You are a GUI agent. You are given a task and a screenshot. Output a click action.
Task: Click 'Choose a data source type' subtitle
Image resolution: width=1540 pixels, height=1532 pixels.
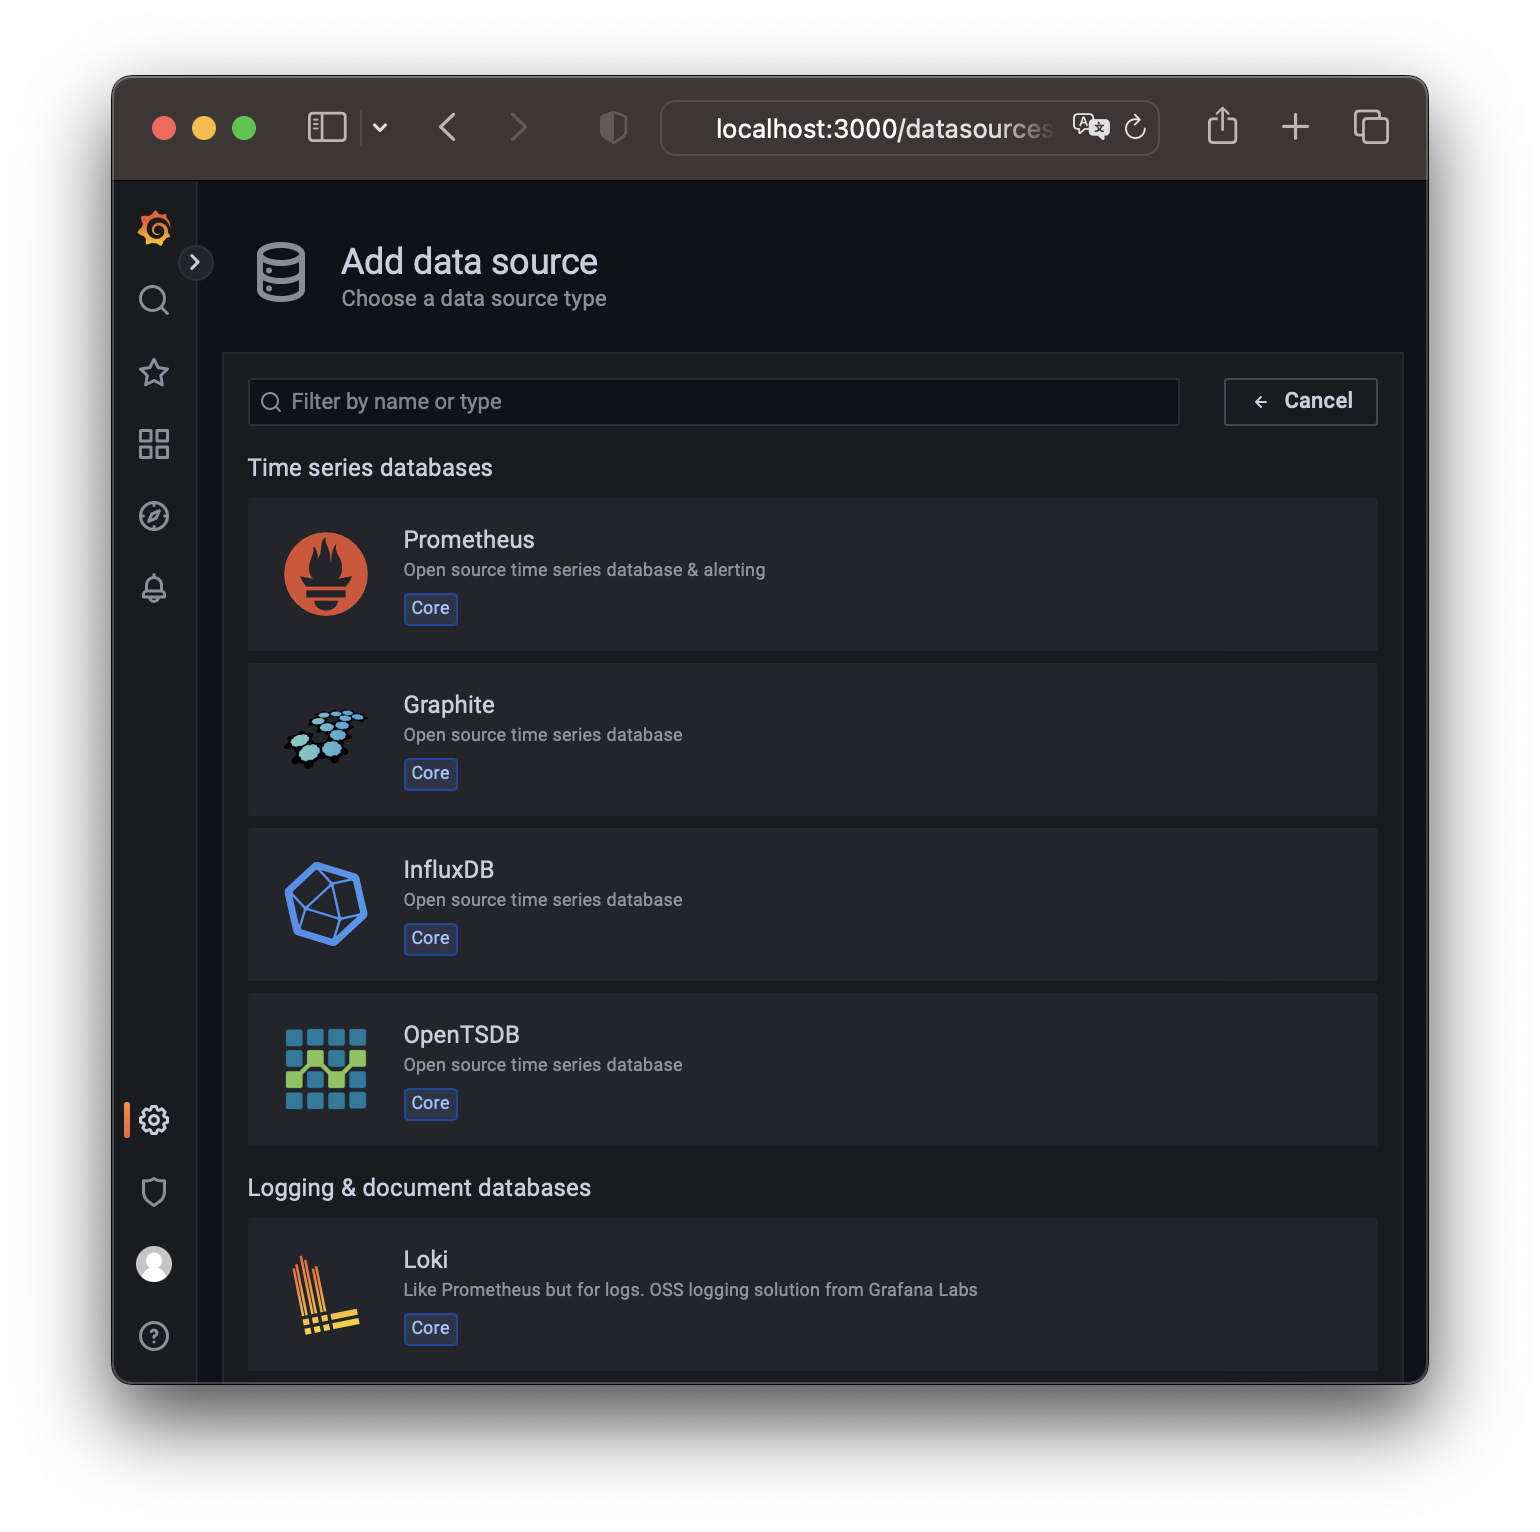pyautogui.click(x=474, y=299)
